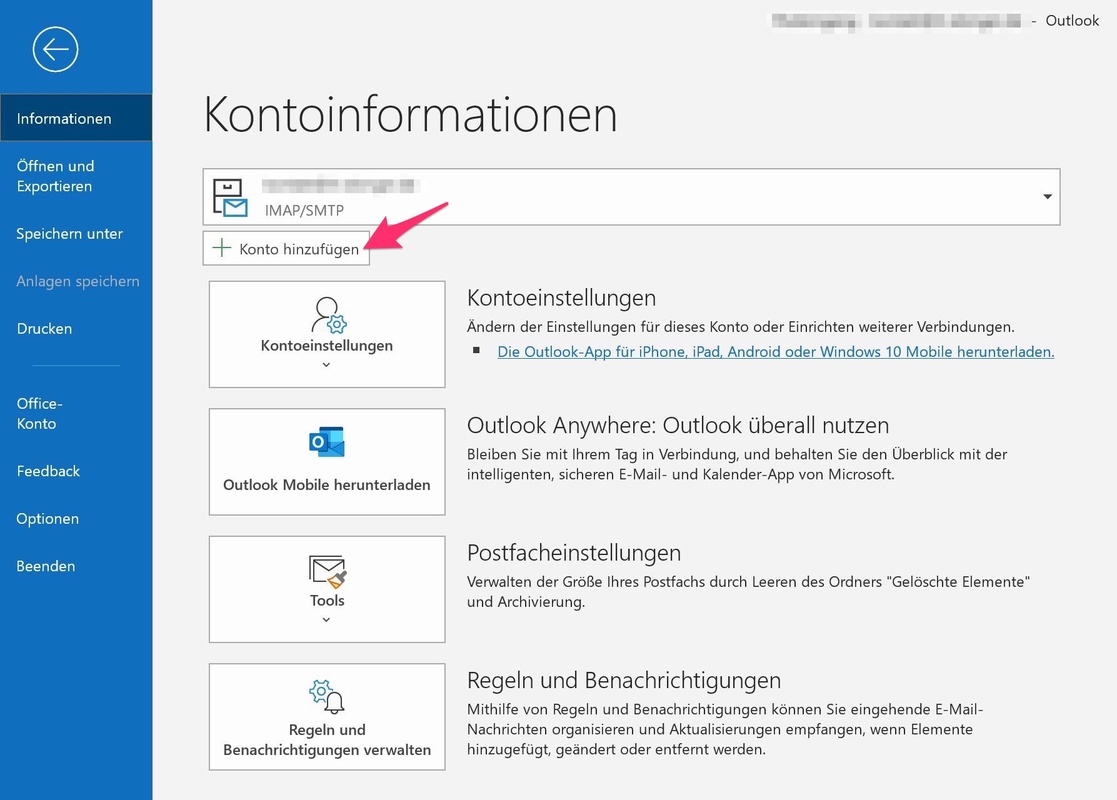Open the account selection dropdown arrow
The width and height of the screenshot is (1117, 800).
tap(1047, 197)
